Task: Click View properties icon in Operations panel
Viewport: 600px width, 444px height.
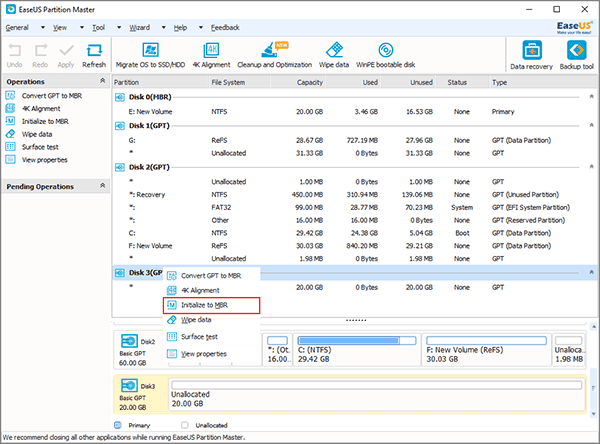Action: point(10,160)
